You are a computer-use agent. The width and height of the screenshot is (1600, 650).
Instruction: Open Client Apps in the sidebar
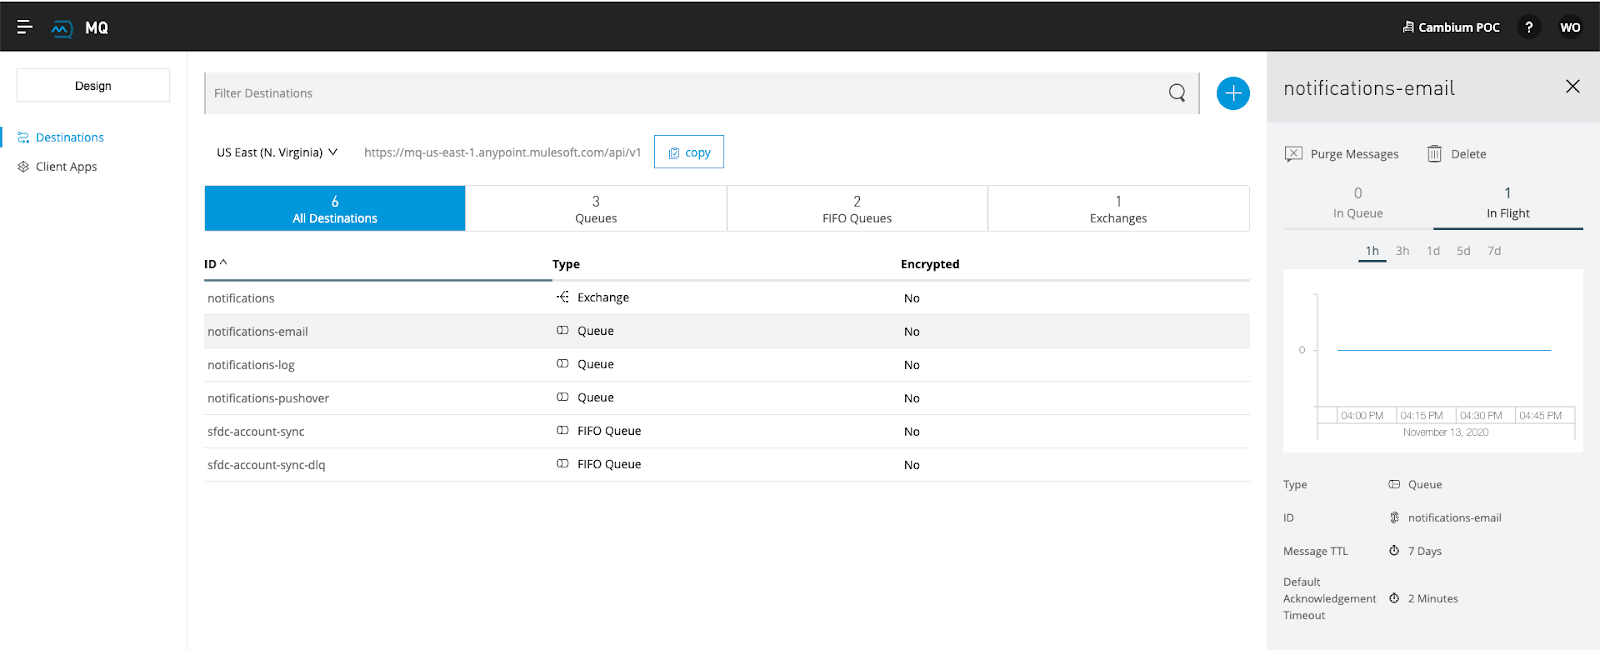66,167
